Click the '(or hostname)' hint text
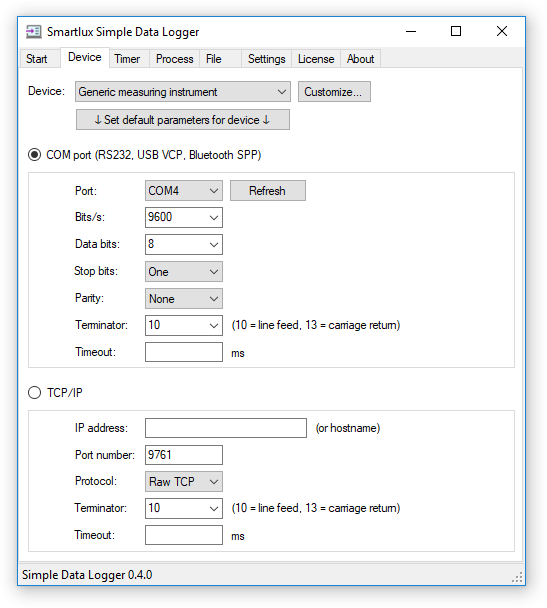Viewport: 547px width, 608px height. pyautogui.click(x=348, y=428)
